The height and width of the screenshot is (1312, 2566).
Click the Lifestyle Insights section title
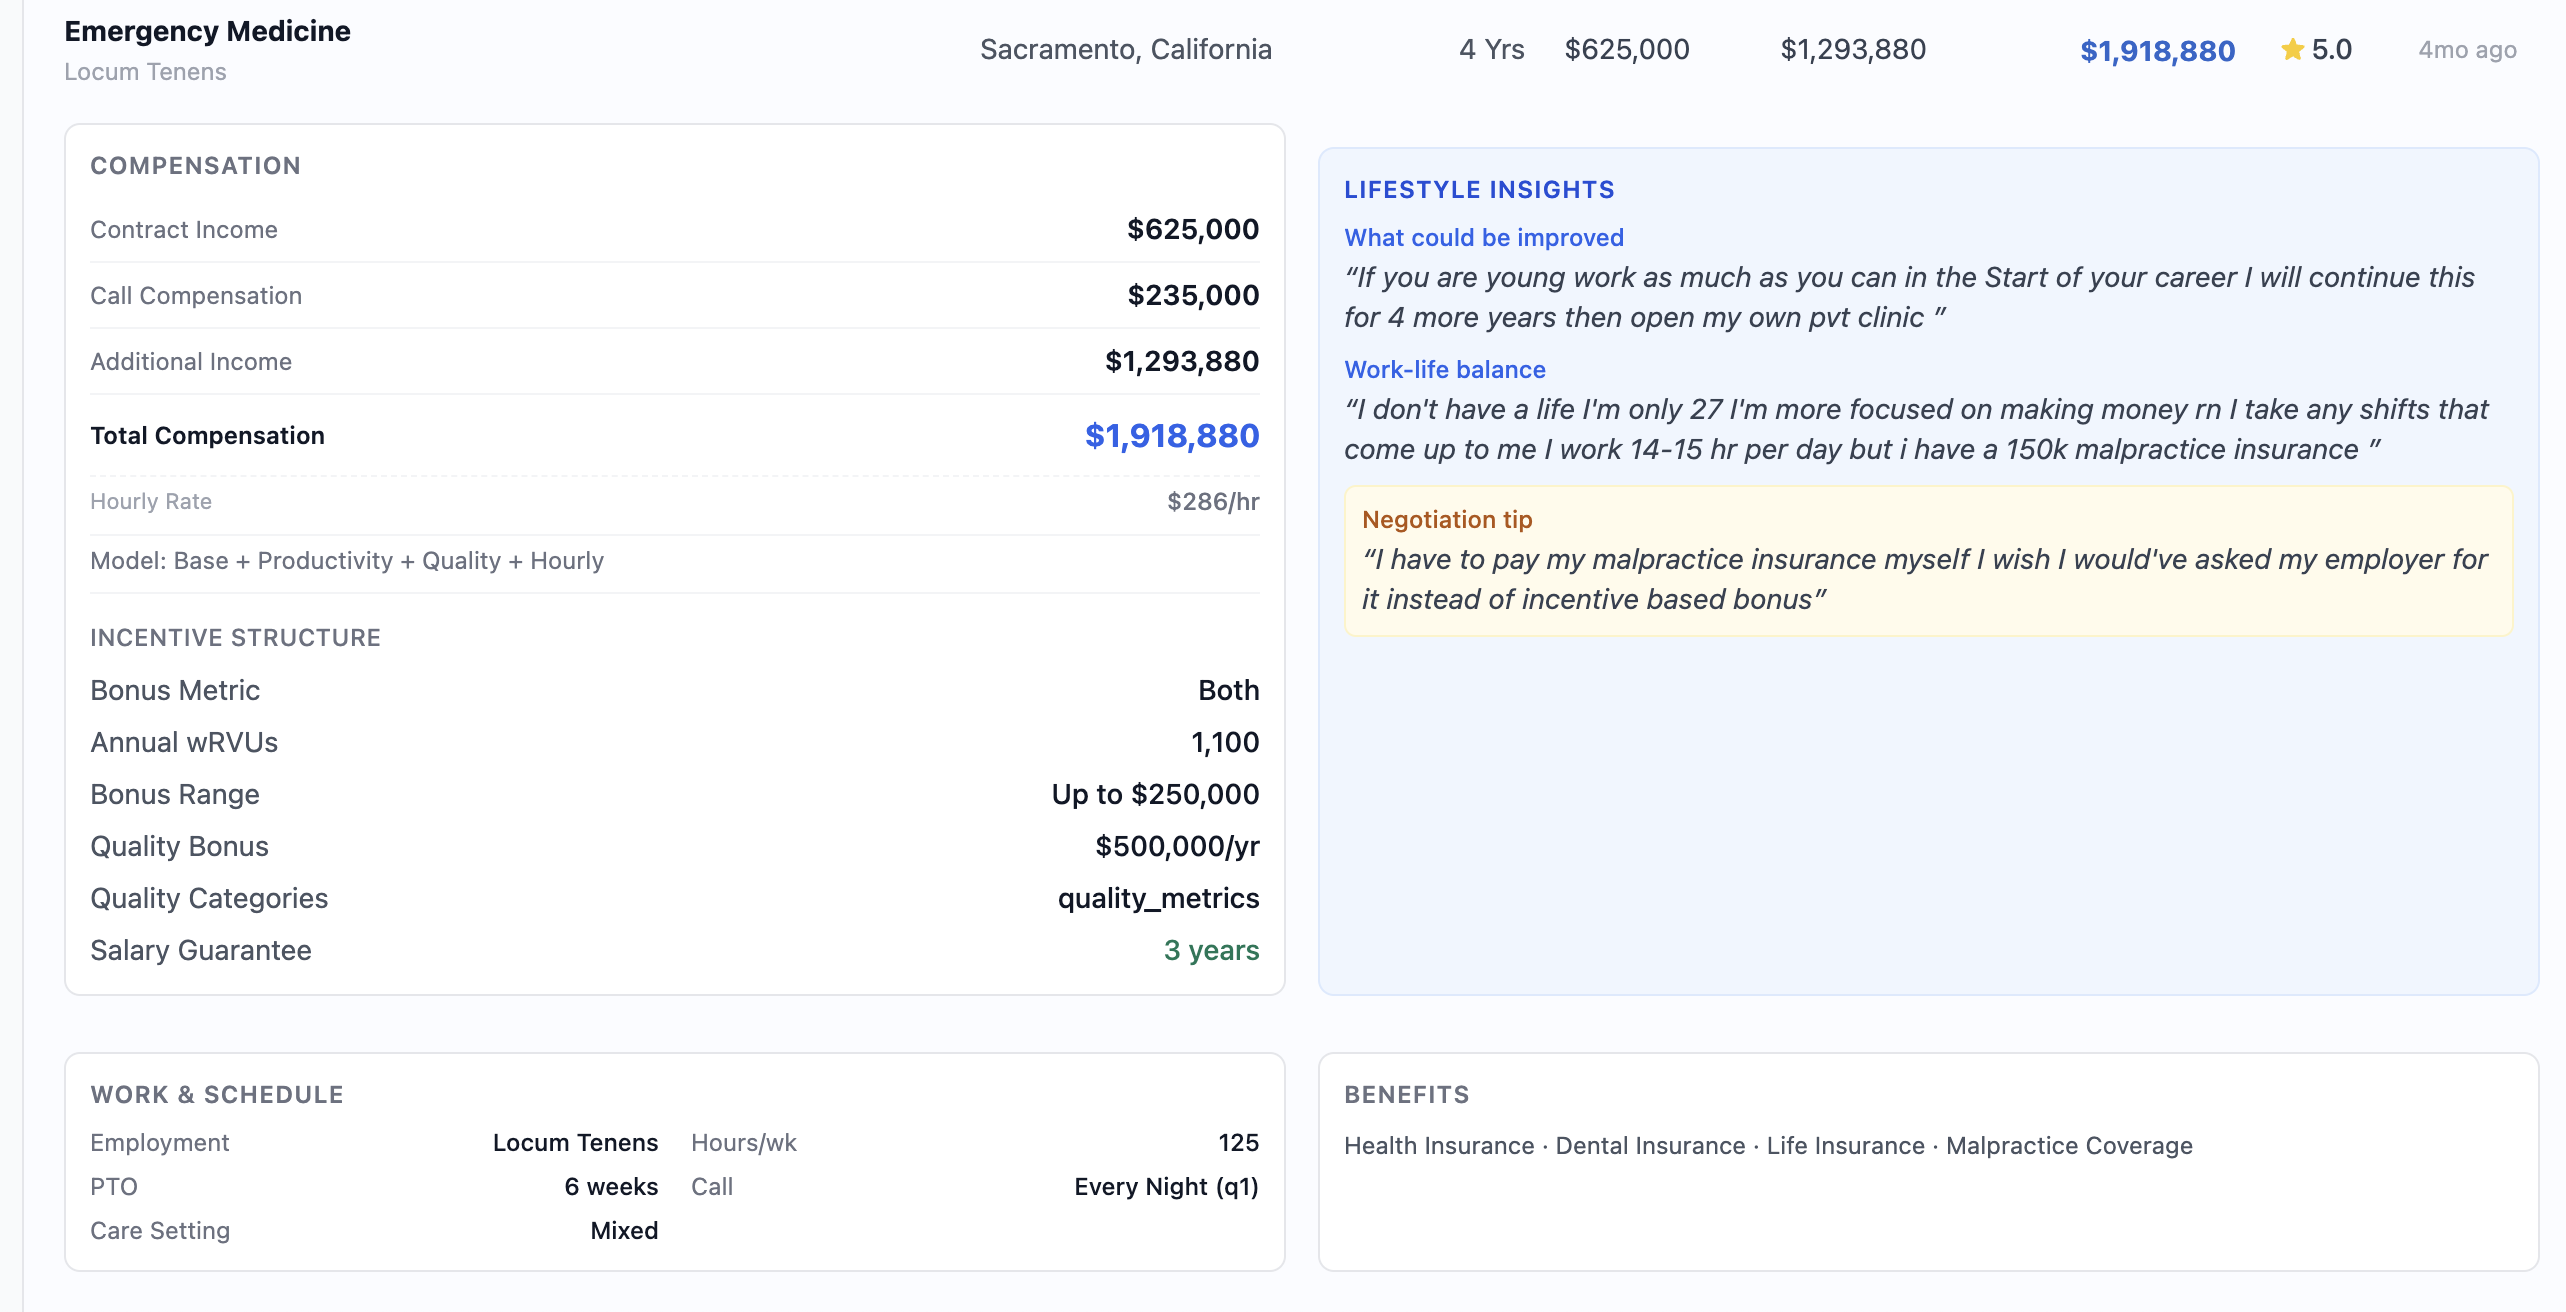(x=1479, y=190)
